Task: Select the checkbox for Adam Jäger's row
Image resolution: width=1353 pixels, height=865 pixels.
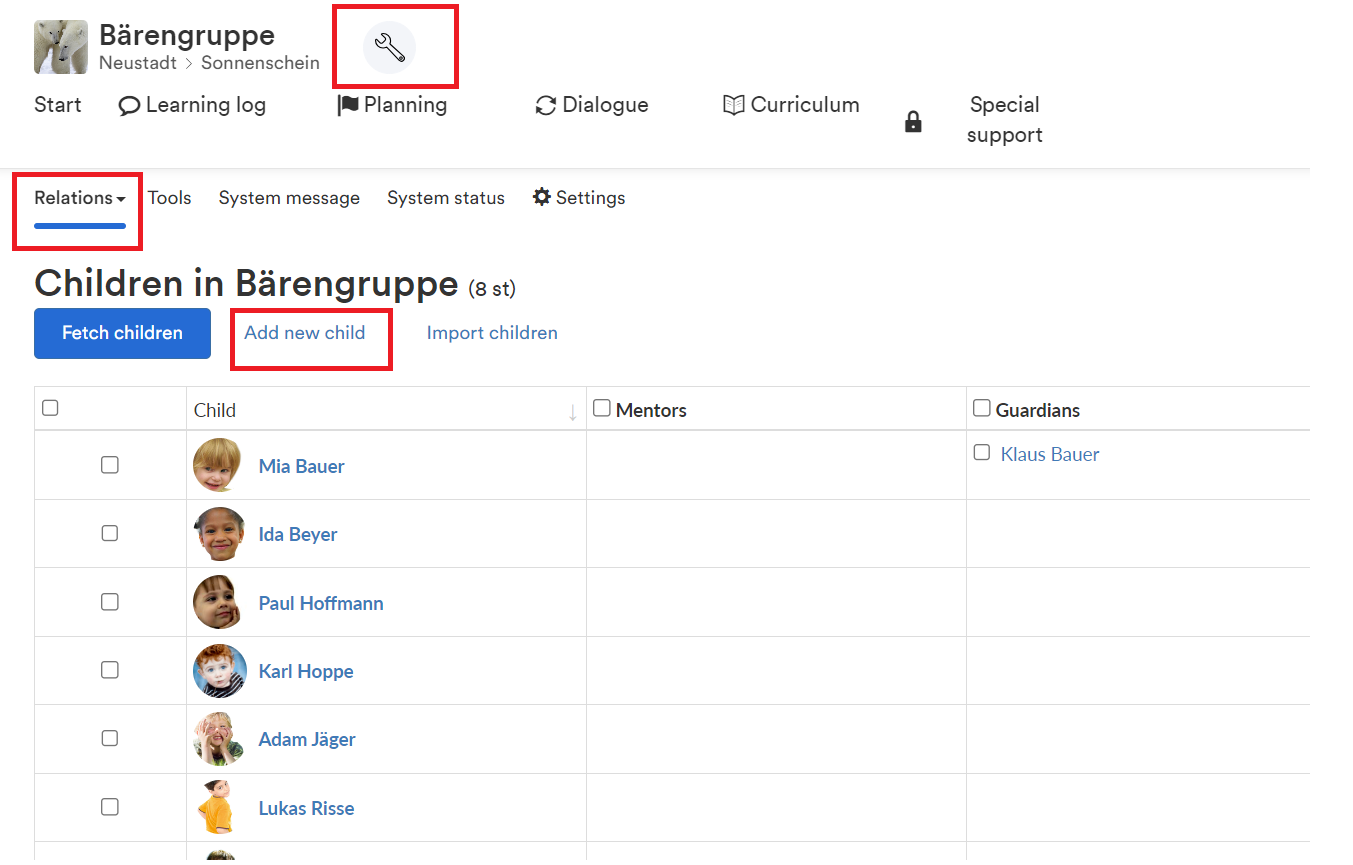Action: [110, 738]
